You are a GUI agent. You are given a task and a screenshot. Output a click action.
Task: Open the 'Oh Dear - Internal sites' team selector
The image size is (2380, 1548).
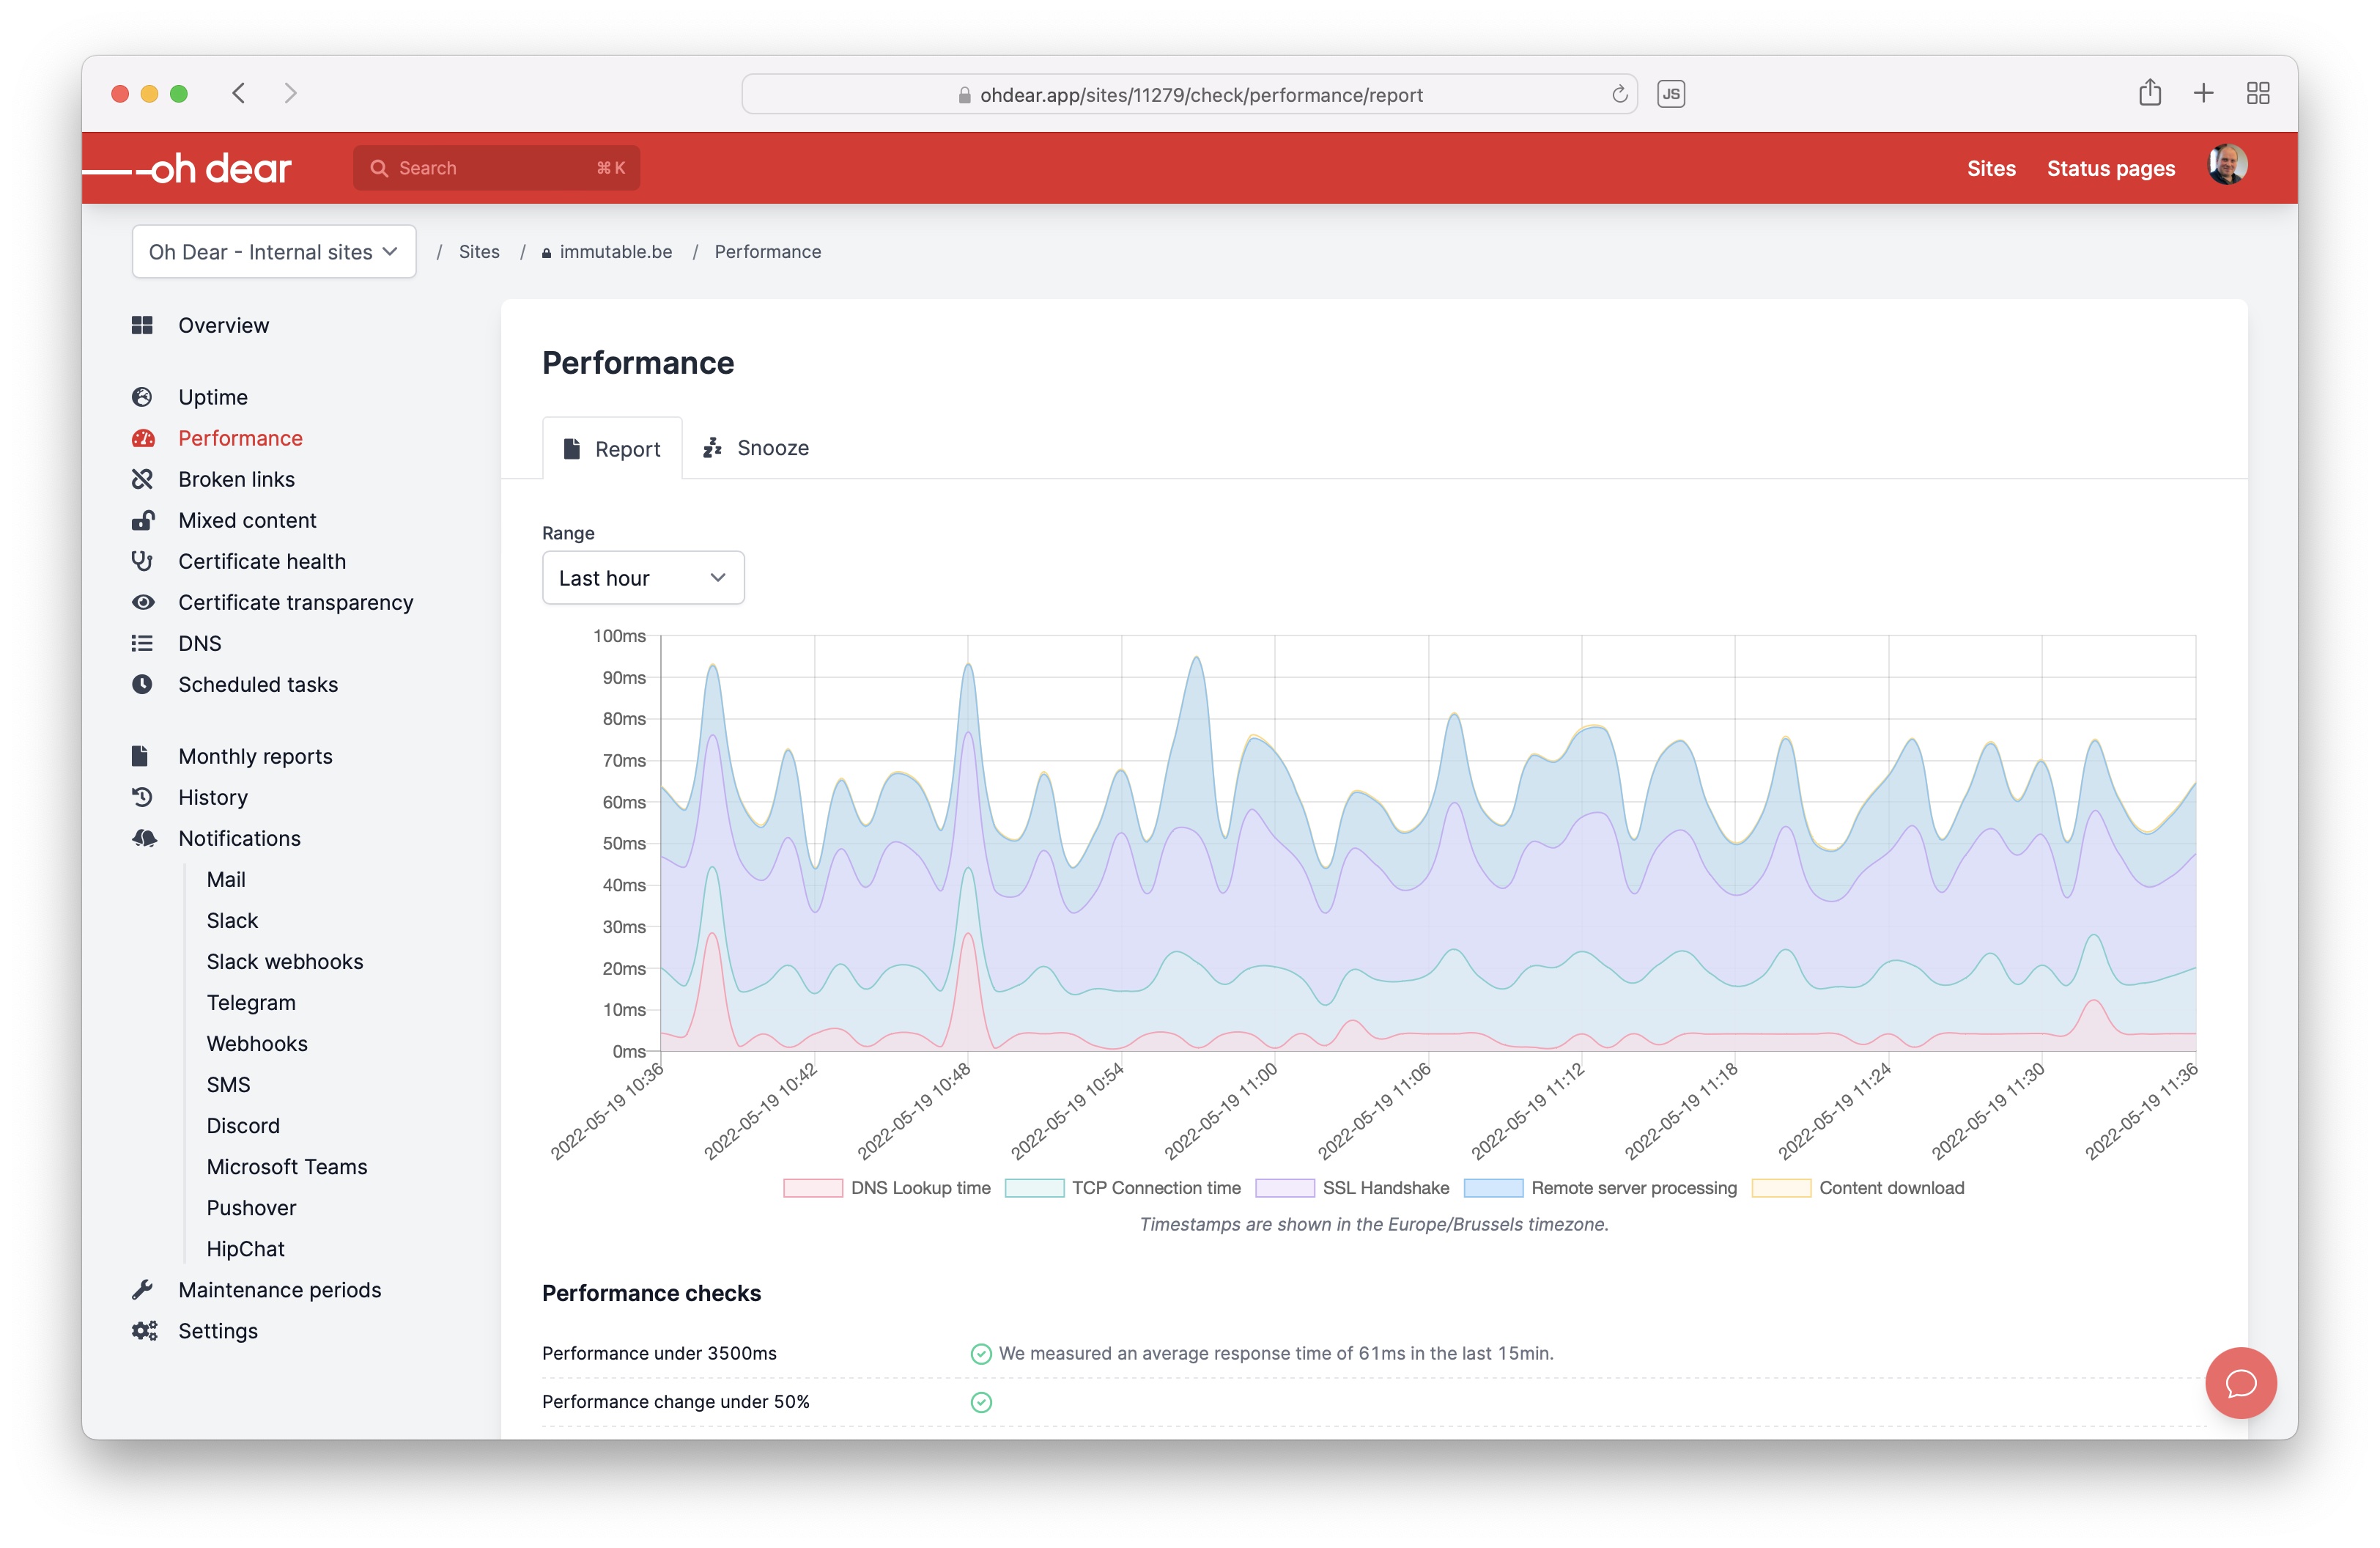[x=274, y=252]
